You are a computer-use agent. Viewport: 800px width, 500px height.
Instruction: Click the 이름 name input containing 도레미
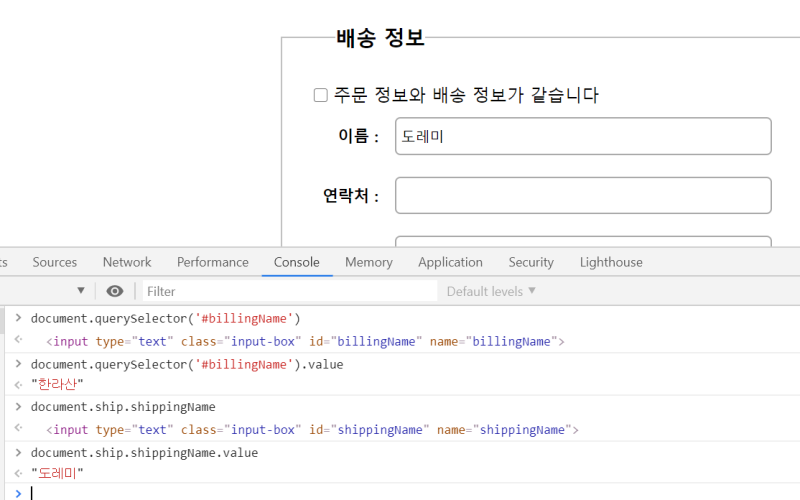point(583,136)
